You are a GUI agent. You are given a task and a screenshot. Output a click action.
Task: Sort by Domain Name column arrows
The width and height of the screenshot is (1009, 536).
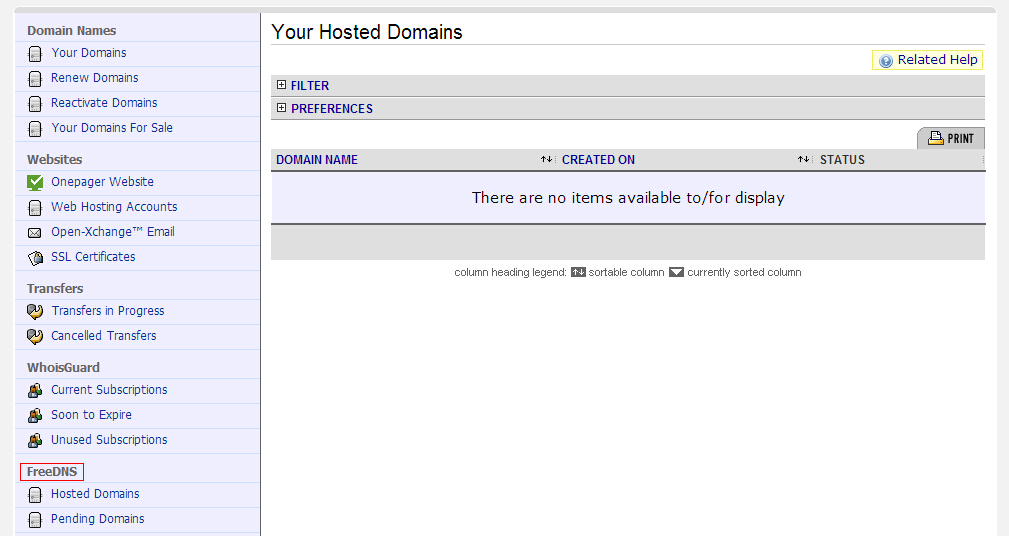[x=546, y=160]
